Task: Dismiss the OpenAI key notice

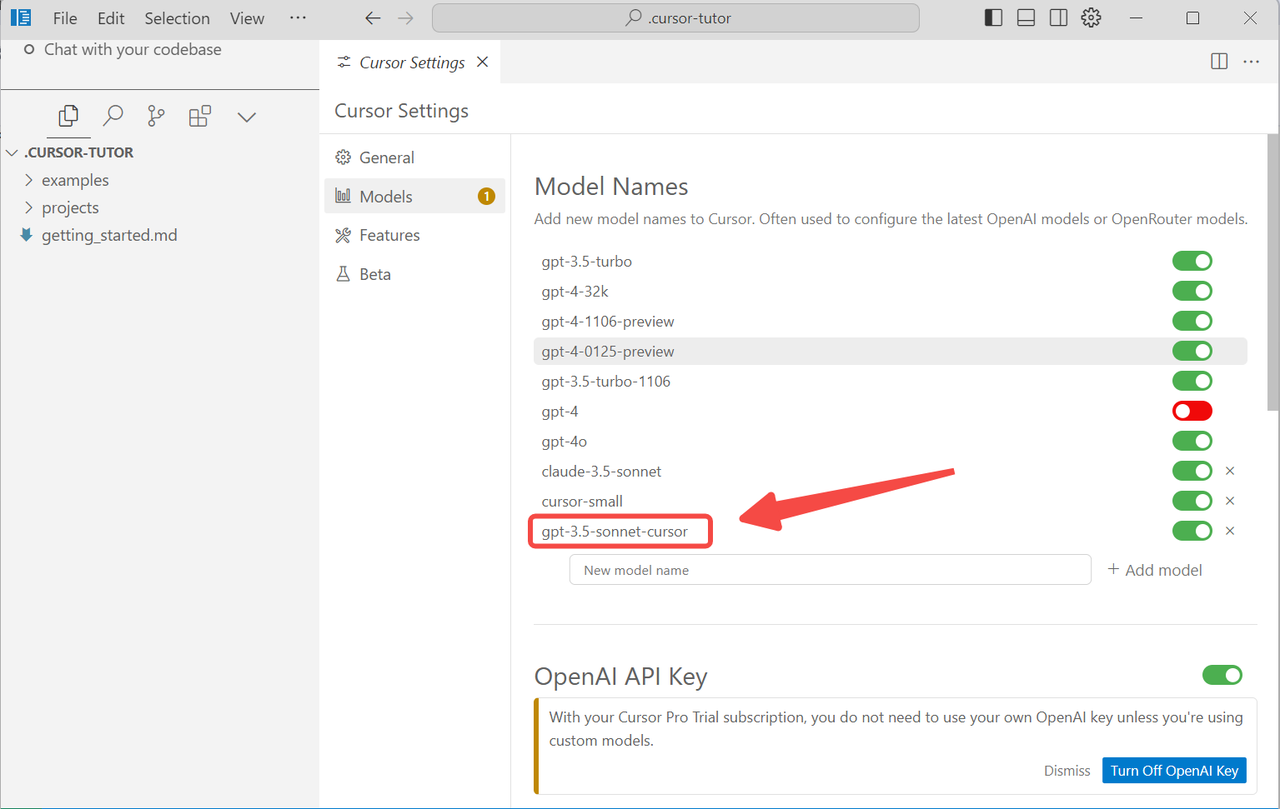Action: pos(1067,771)
